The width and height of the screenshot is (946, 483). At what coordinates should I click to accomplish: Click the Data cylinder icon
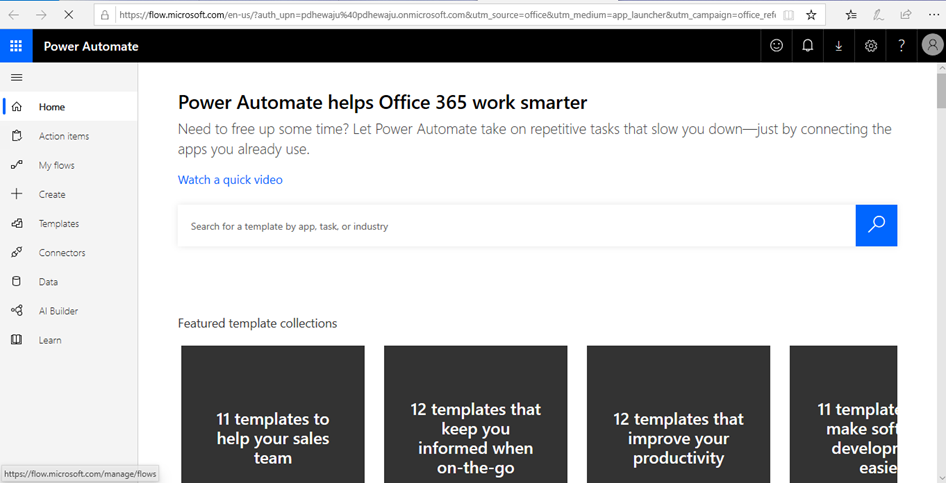point(17,281)
